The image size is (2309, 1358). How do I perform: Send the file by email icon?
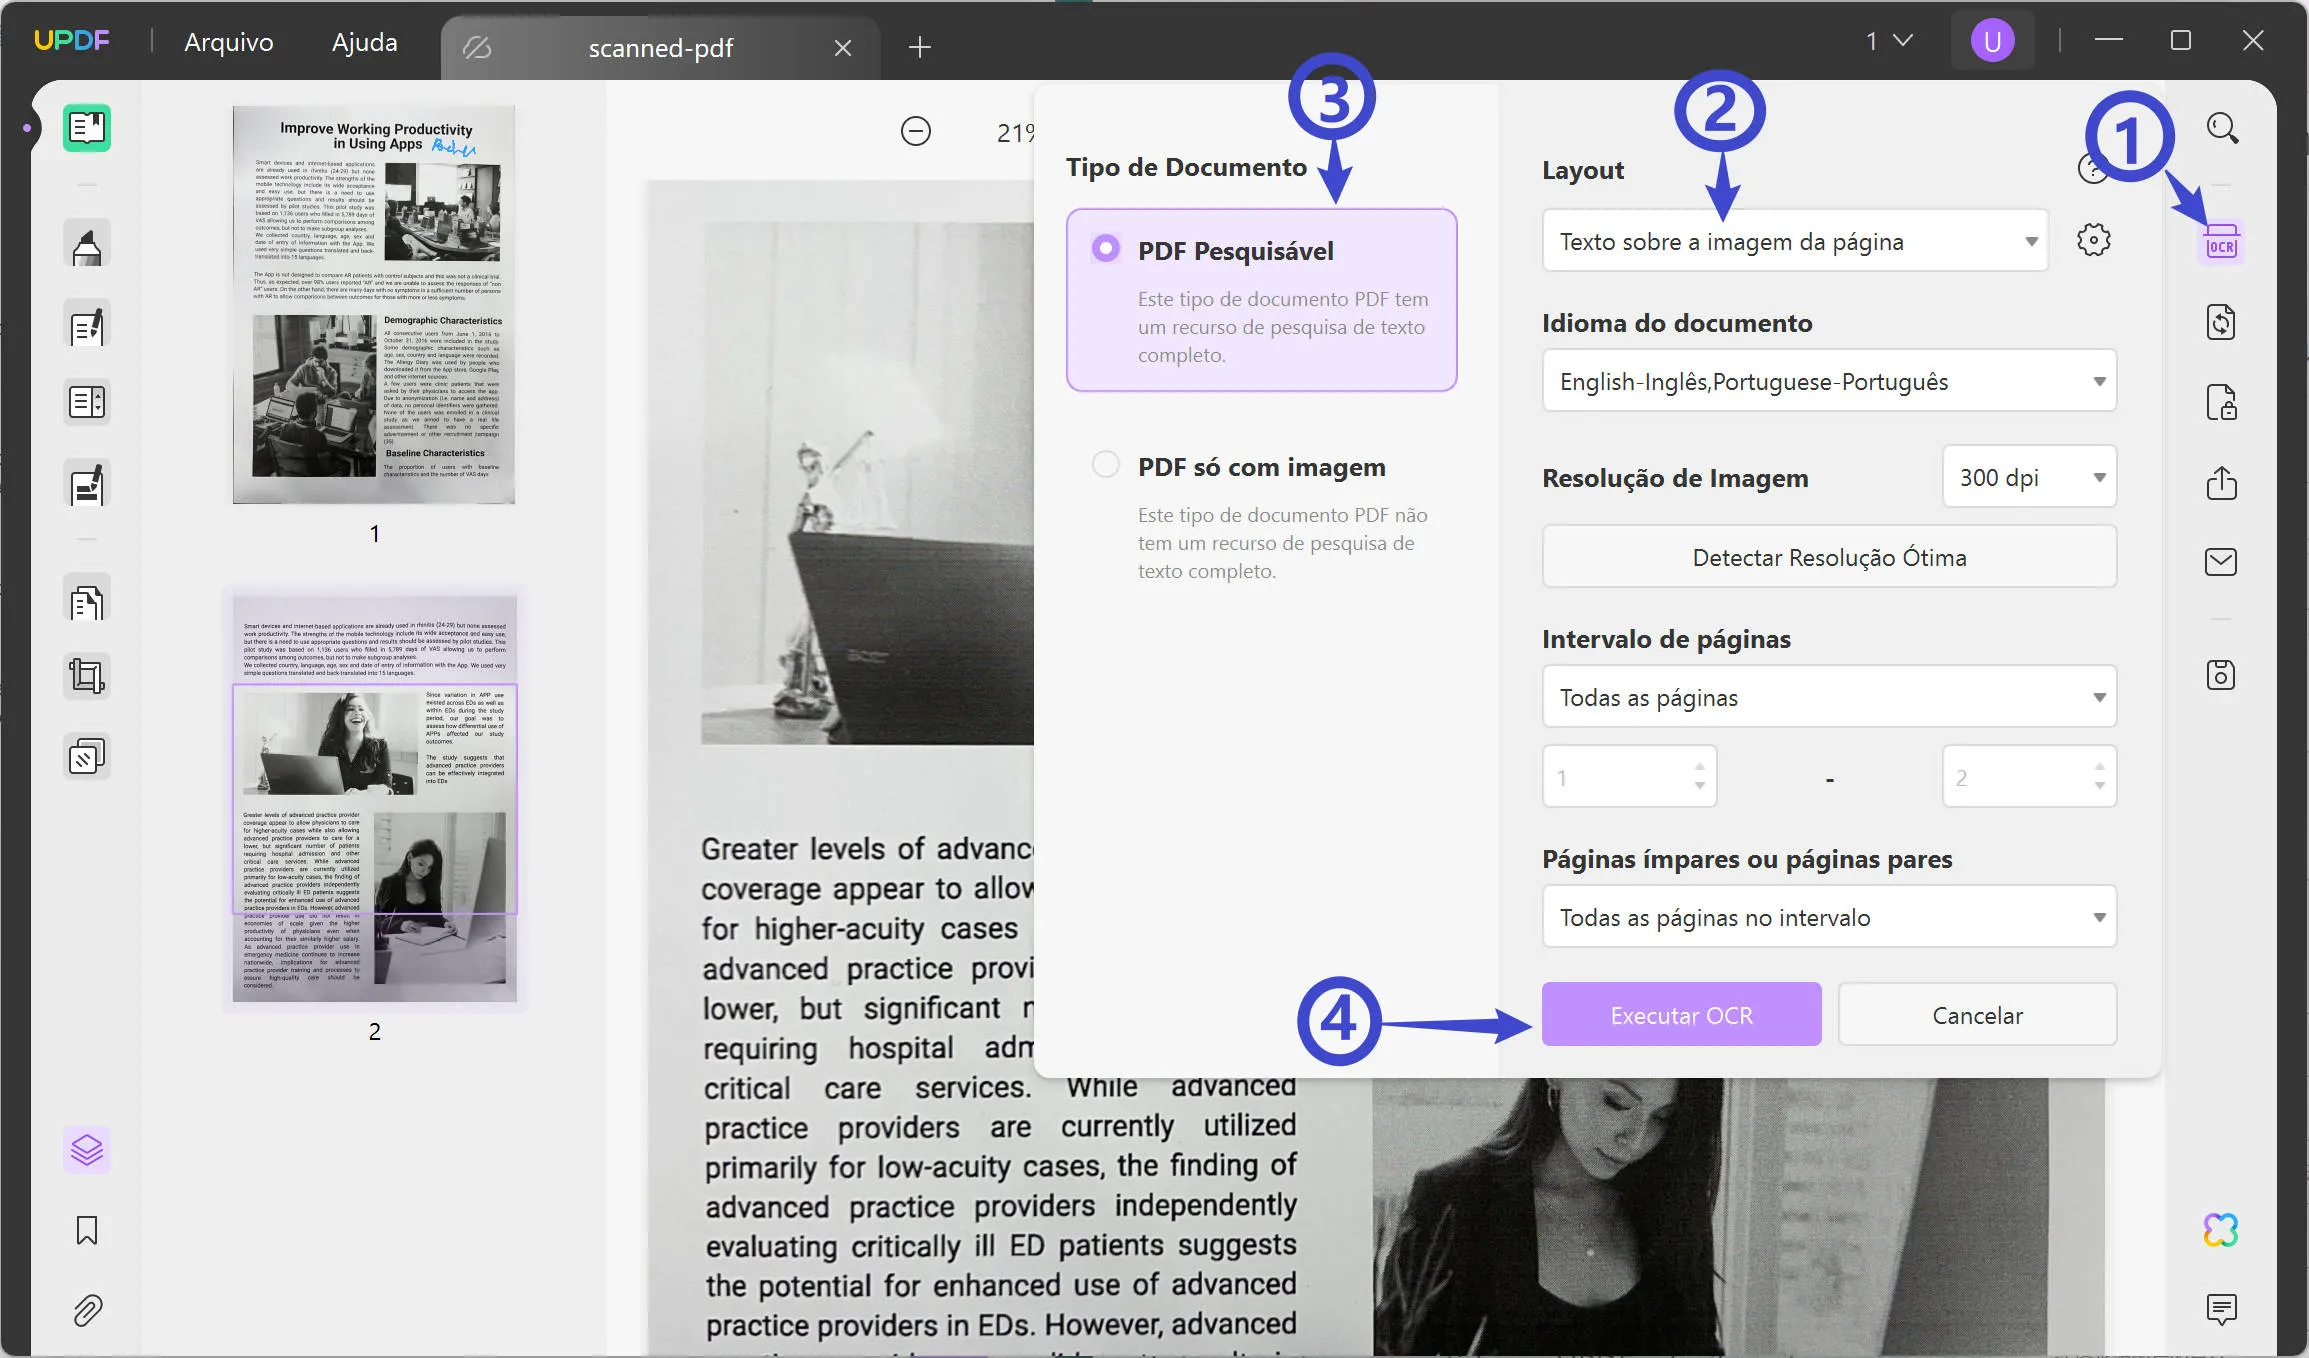(x=2221, y=562)
